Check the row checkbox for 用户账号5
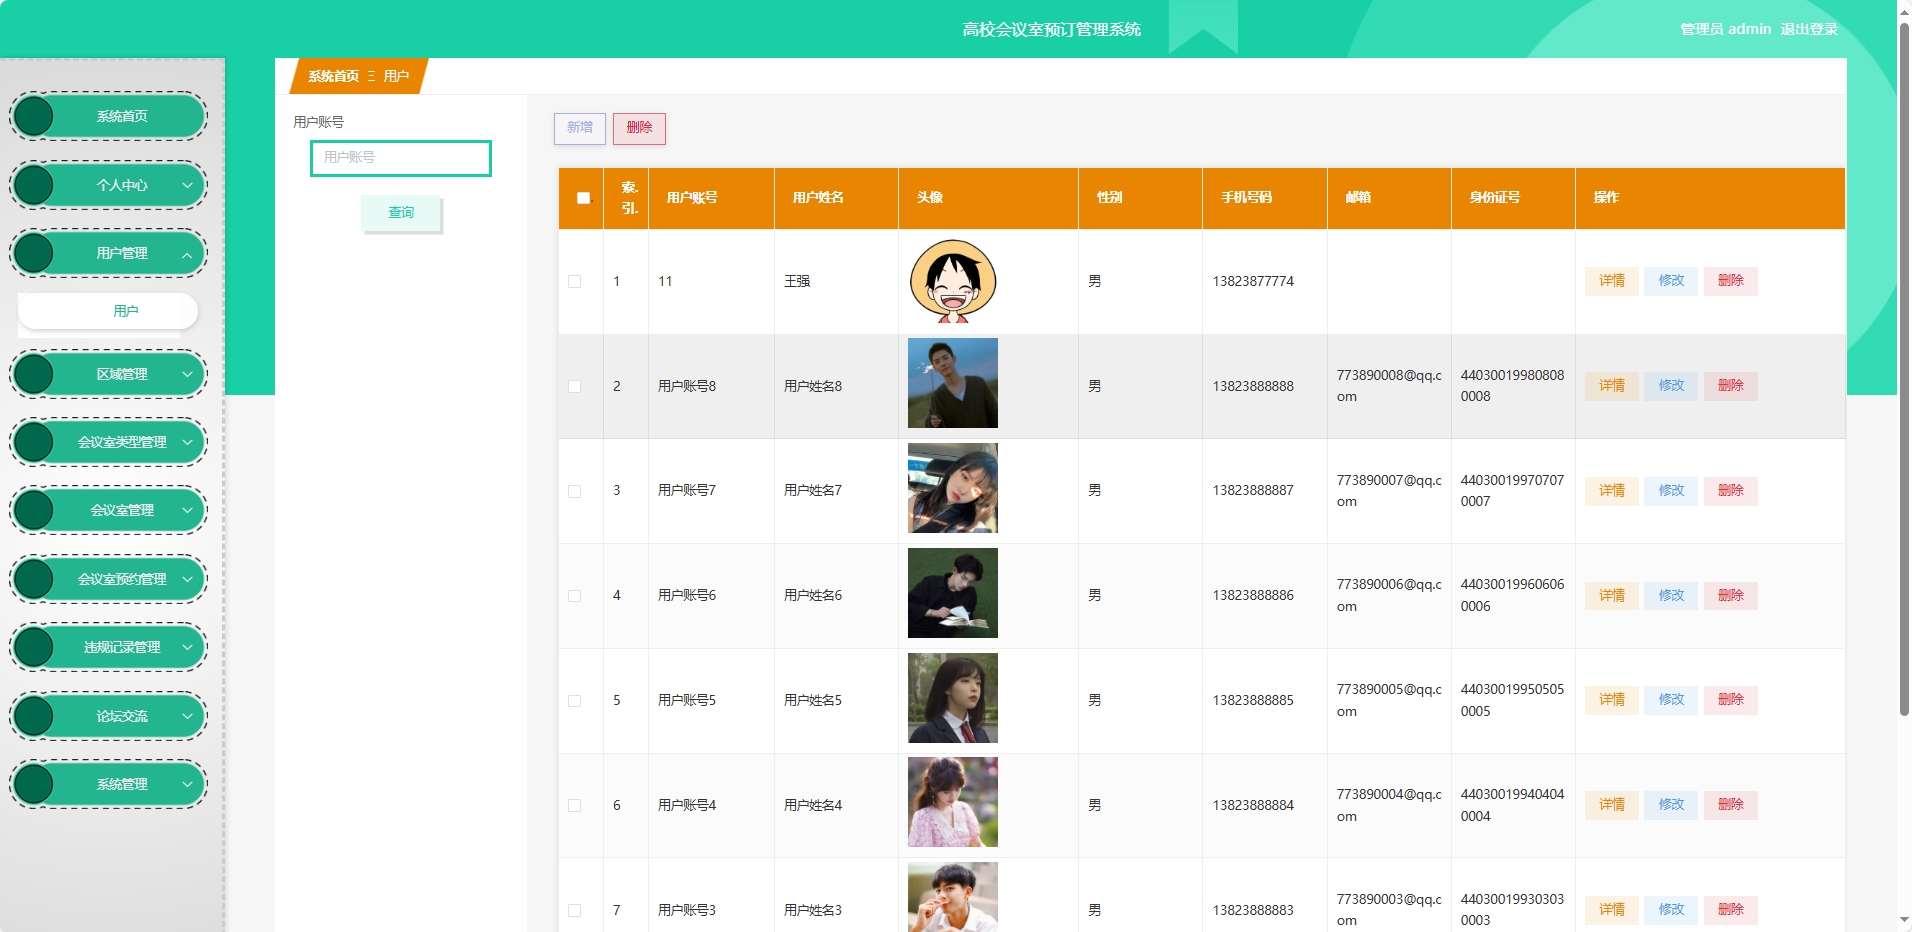This screenshot has width=1912, height=932. pos(574,701)
